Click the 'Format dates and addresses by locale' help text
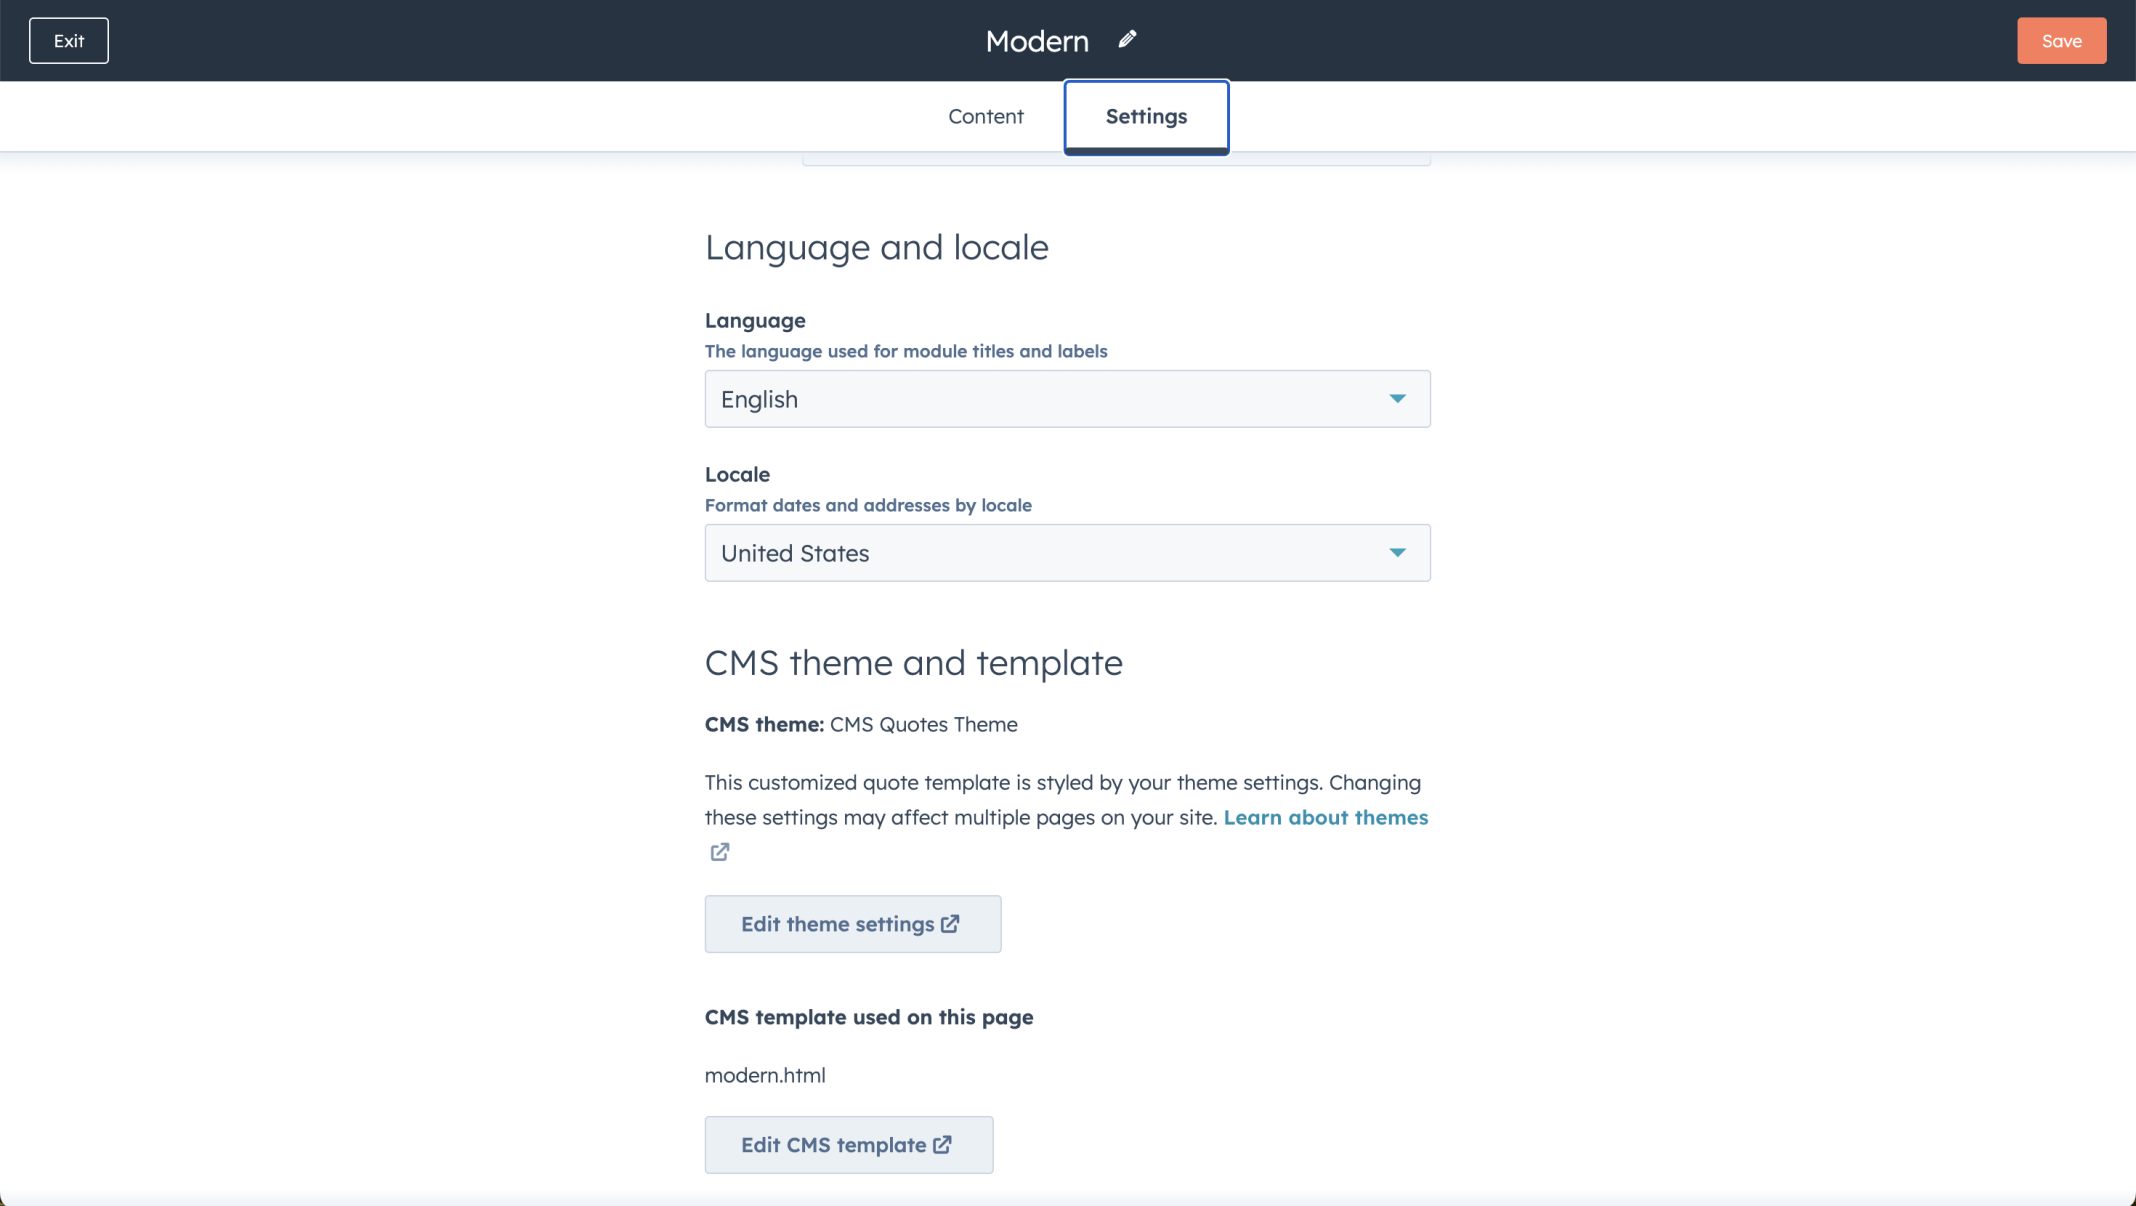This screenshot has width=2136, height=1206. click(x=868, y=505)
